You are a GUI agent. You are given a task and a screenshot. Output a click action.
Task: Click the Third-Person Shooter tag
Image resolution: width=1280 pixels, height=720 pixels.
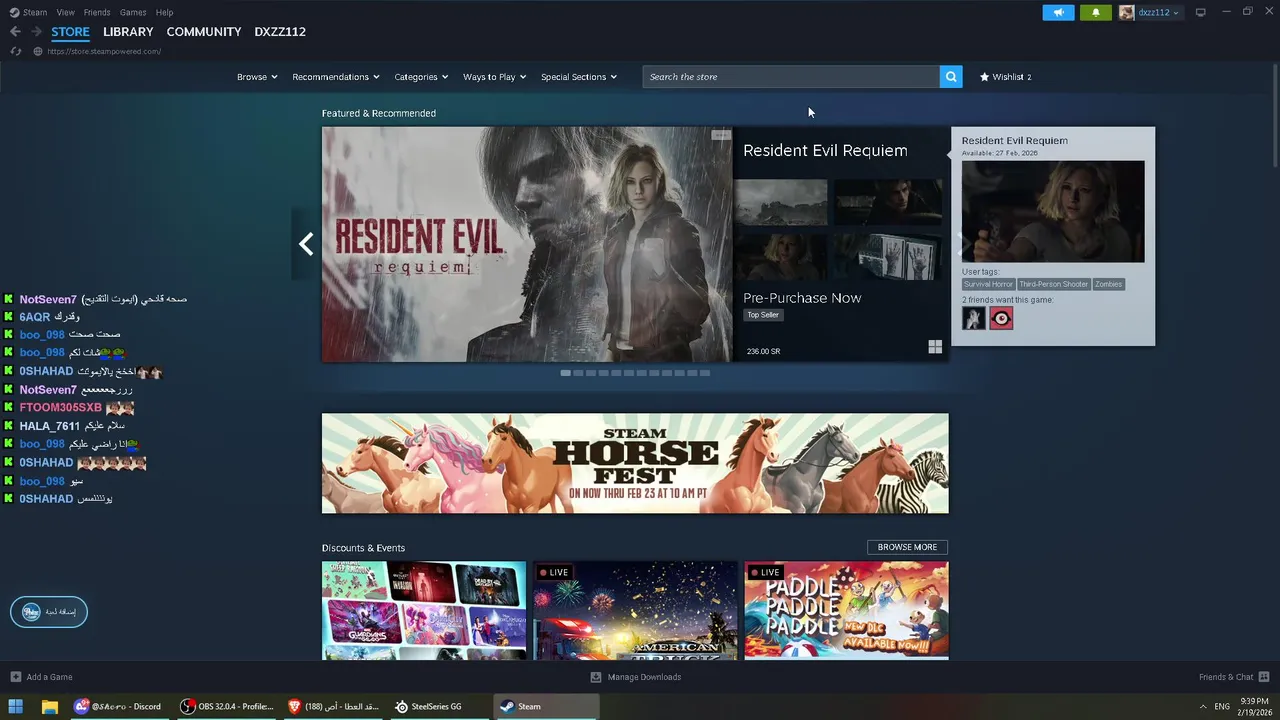1054,284
